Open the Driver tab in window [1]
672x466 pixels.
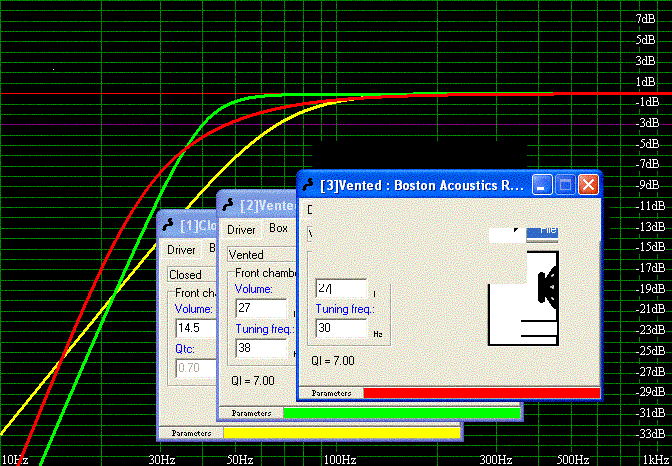[181, 250]
